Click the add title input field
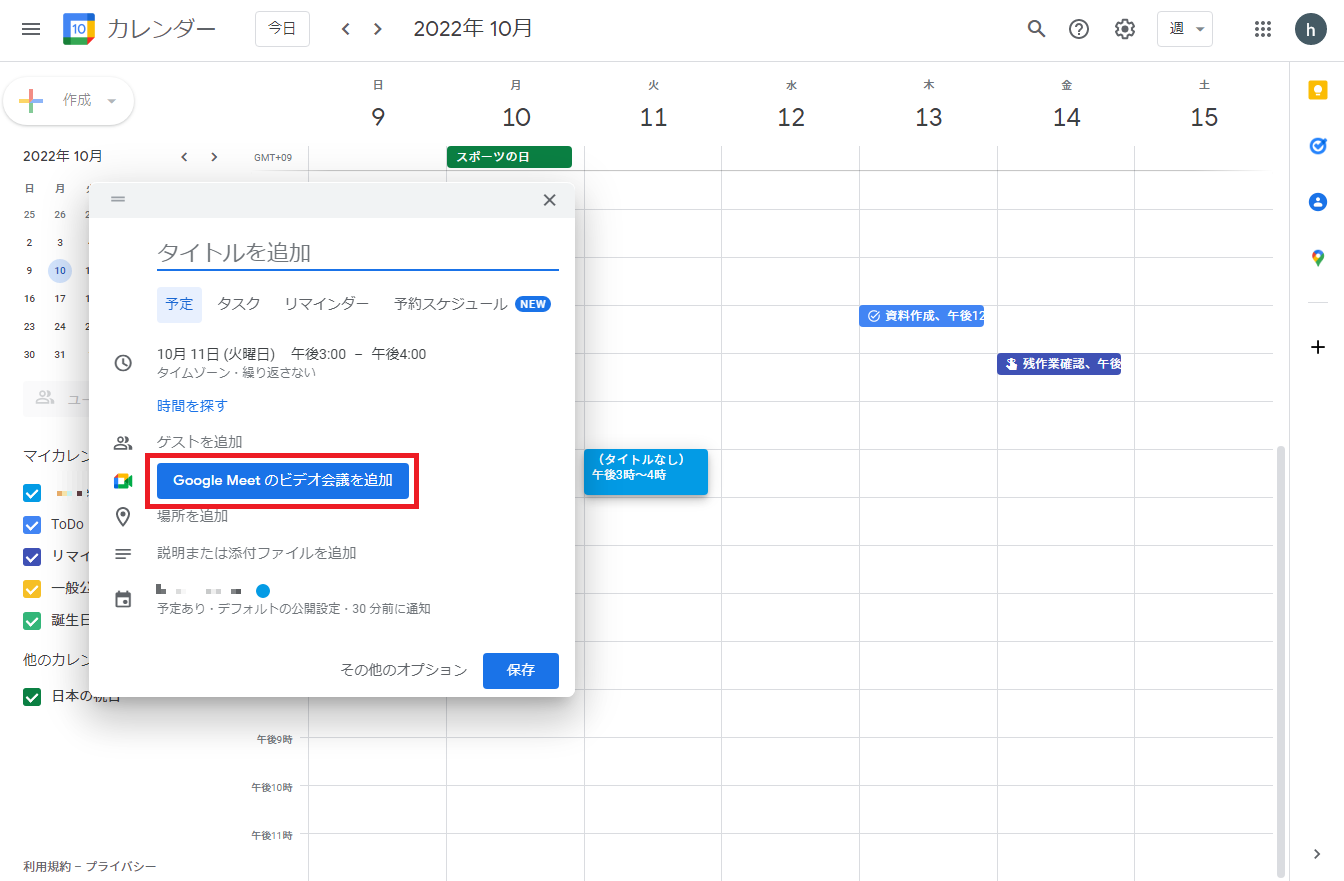Viewport: 1344px width, 881px height. pyautogui.click(x=357, y=253)
